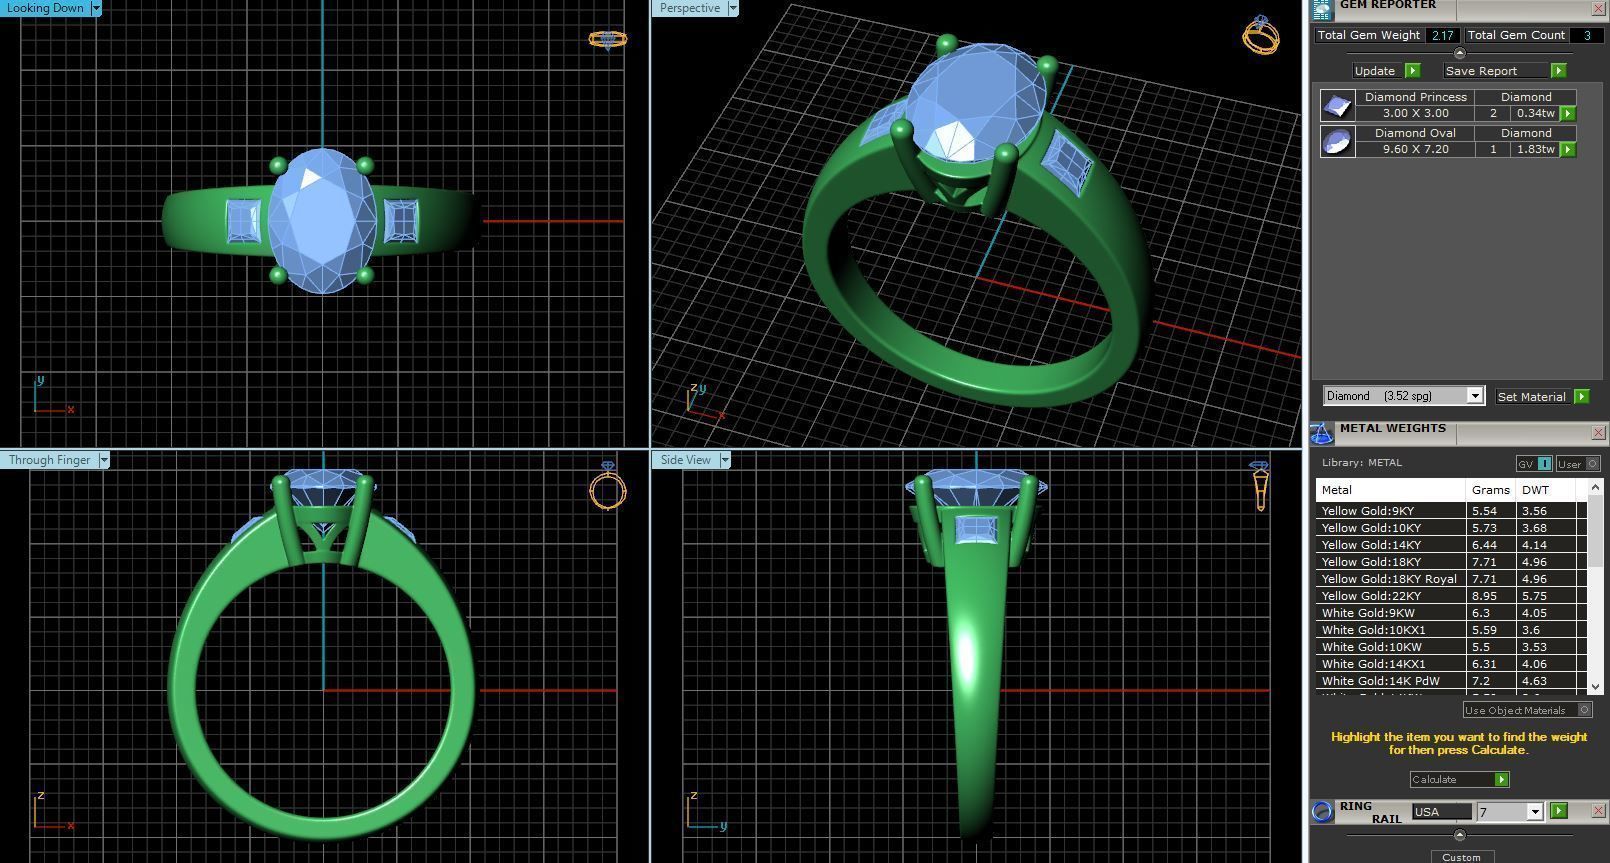Open the Through Finger viewport dropdown arrow
Image resolution: width=1610 pixels, height=863 pixels.
coord(103,460)
